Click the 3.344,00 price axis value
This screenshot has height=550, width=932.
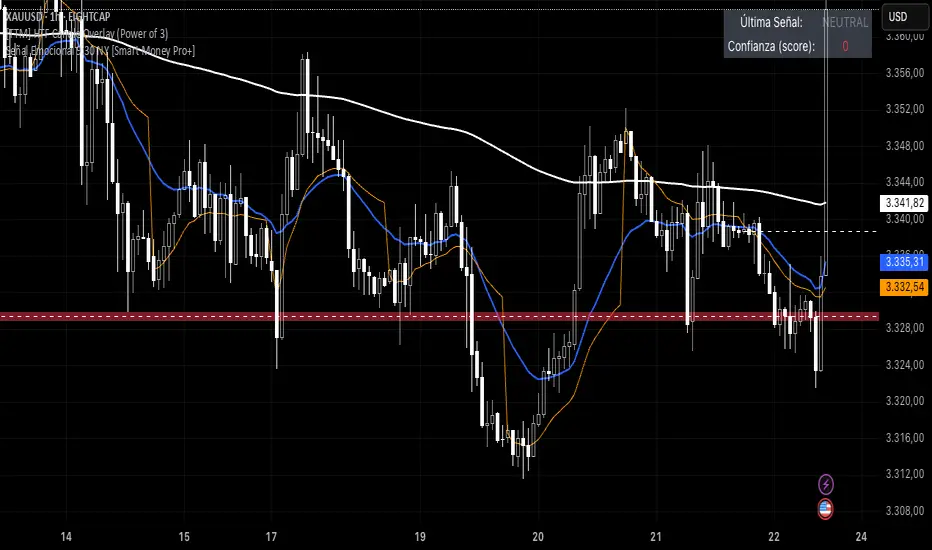coord(905,181)
